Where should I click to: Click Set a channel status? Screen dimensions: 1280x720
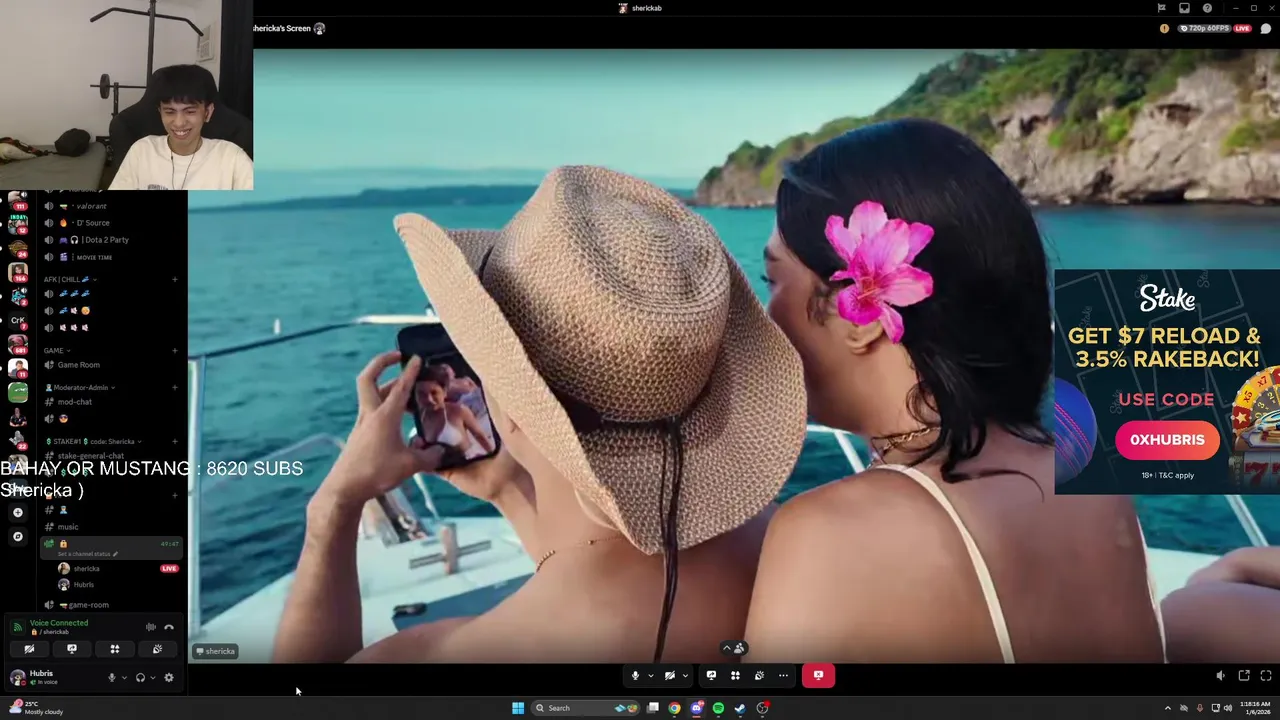pyautogui.click(x=88, y=554)
